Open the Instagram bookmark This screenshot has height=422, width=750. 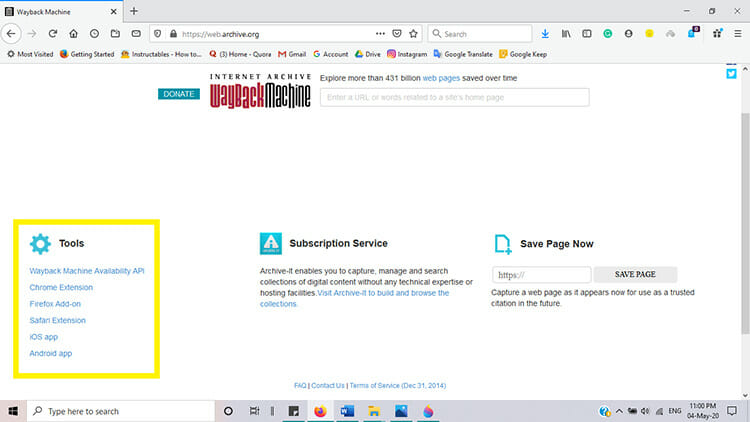click(x=407, y=55)
